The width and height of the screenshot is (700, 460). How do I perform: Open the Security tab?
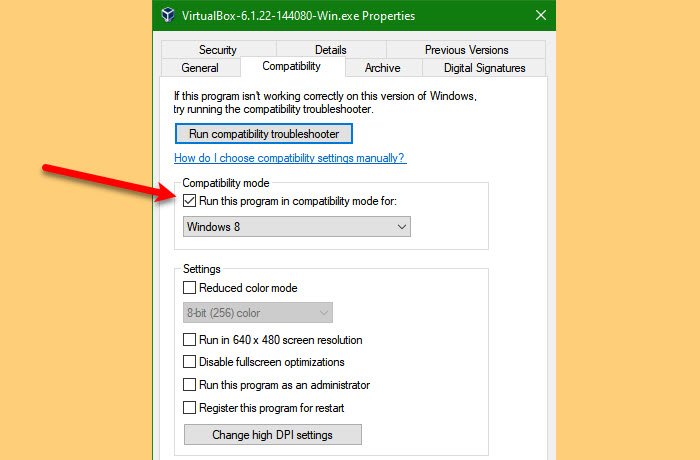tap(218, 50)
